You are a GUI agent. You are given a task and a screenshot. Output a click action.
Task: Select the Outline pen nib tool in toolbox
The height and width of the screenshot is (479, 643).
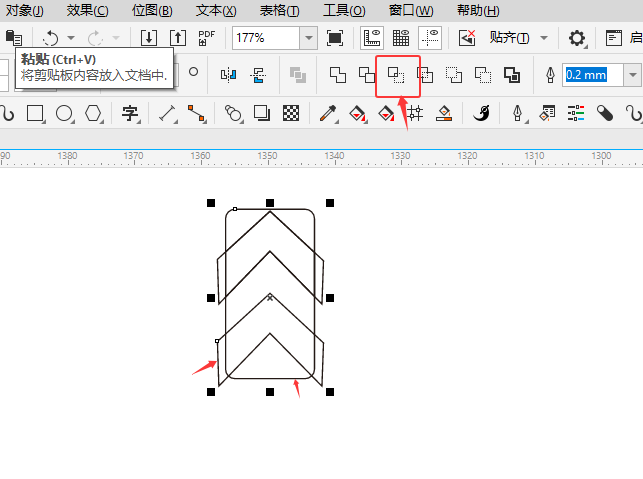[518, 113]
